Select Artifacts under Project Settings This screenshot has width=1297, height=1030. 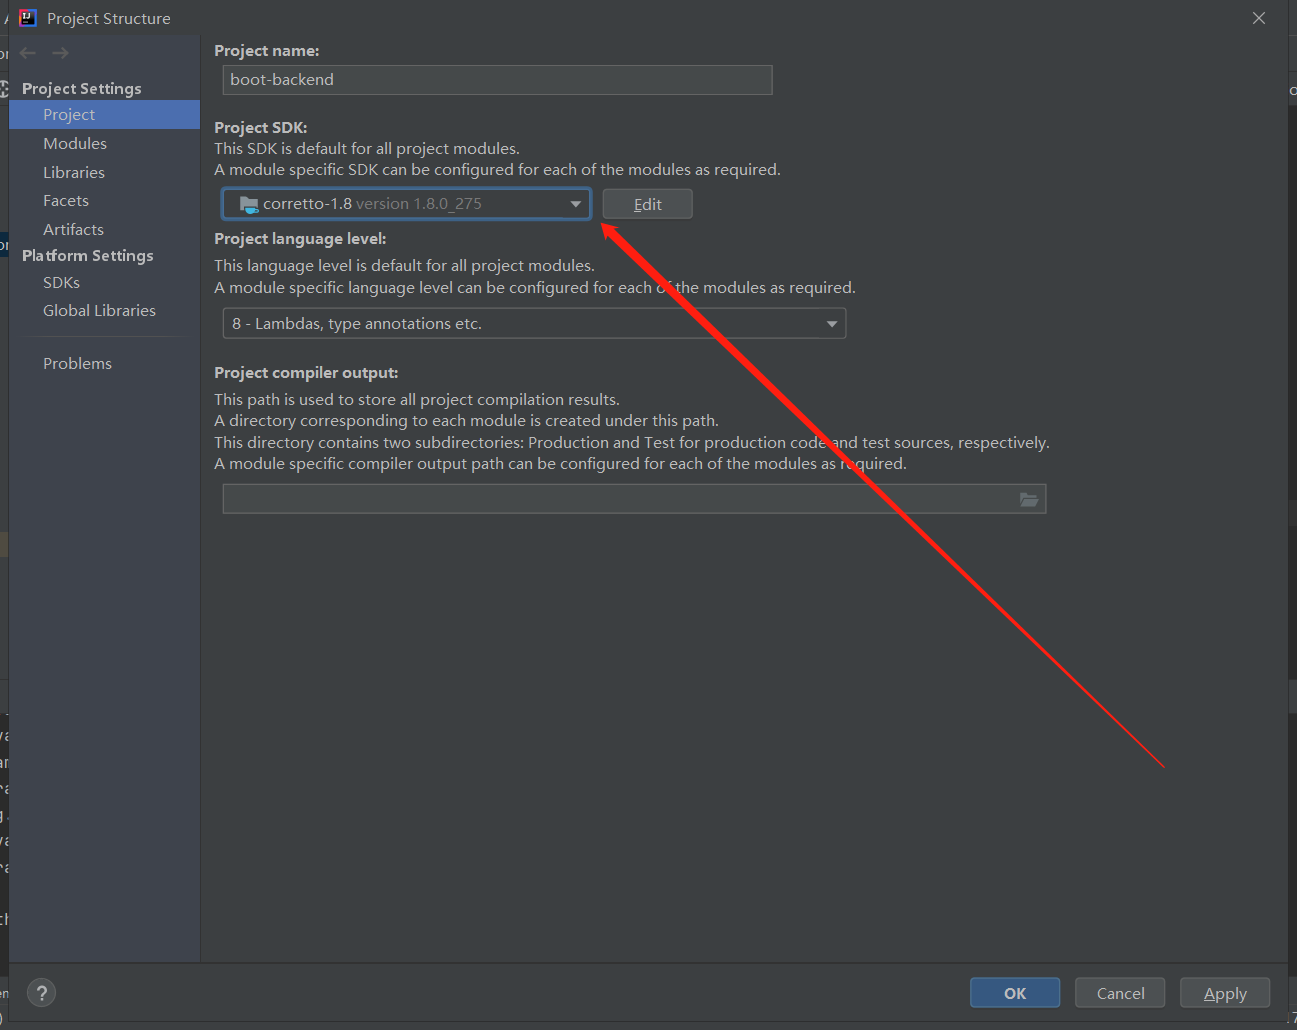point(73,229)
